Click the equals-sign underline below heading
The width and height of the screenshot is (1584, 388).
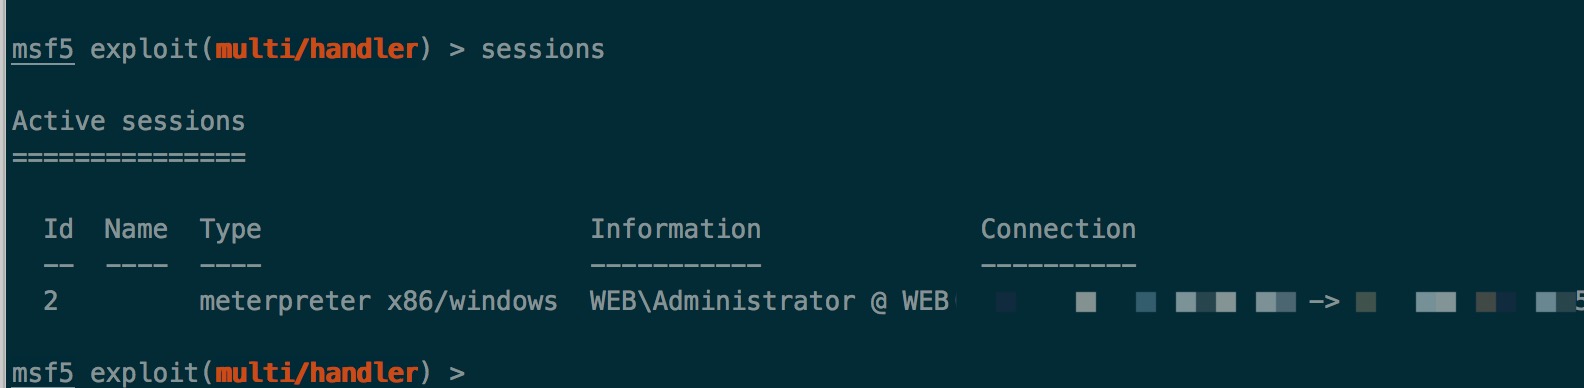128,157
